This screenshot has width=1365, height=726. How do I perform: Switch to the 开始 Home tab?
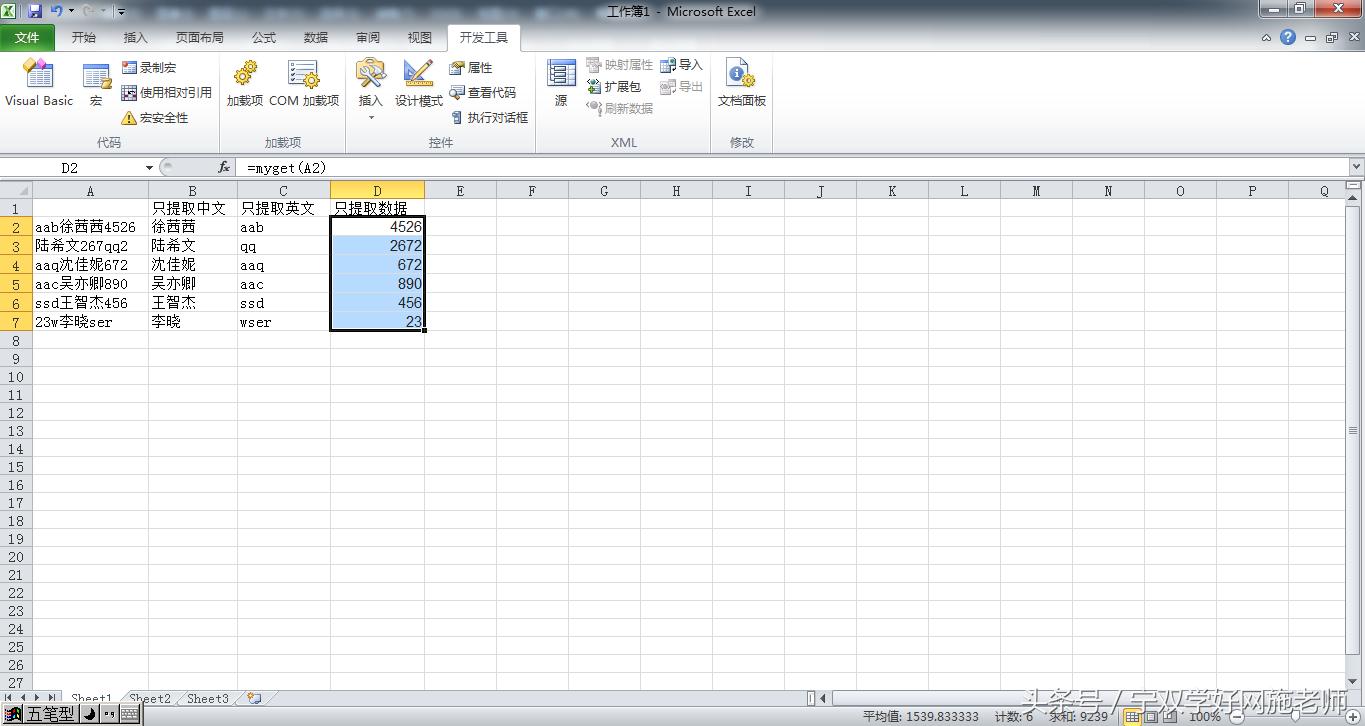point(83,38)
